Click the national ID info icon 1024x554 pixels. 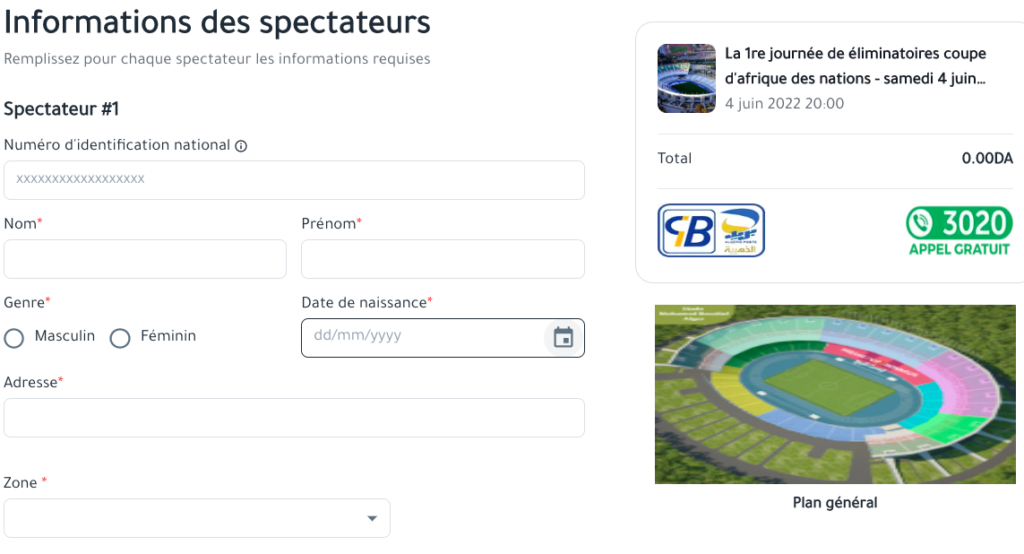(241, 146)
